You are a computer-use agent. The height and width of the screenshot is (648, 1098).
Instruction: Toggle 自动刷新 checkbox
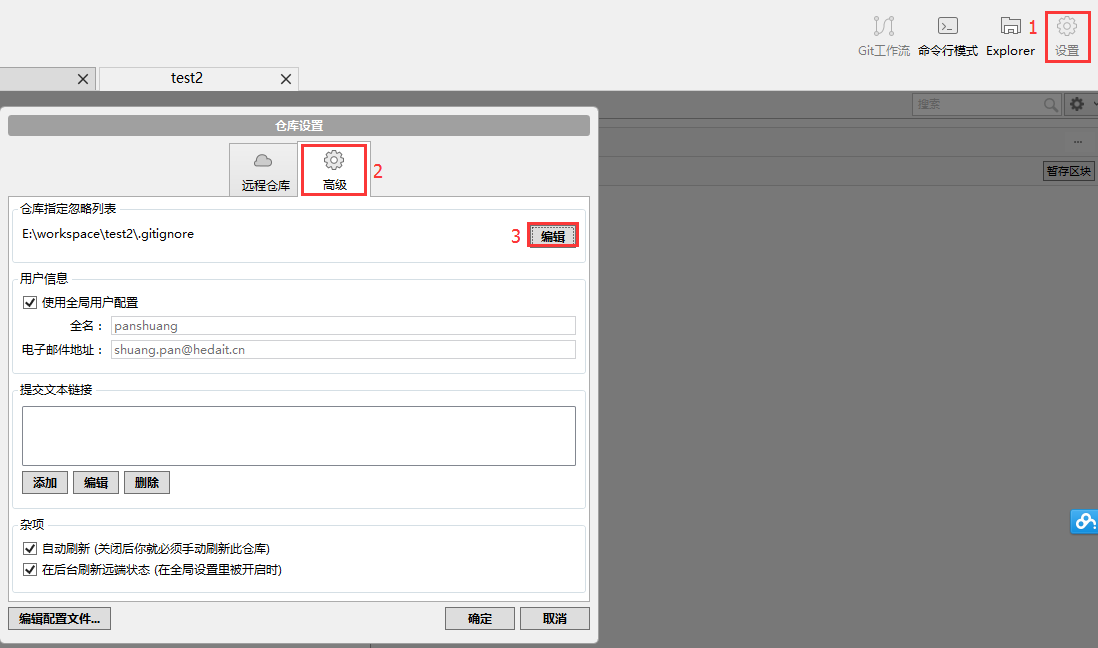pos(29,549)
